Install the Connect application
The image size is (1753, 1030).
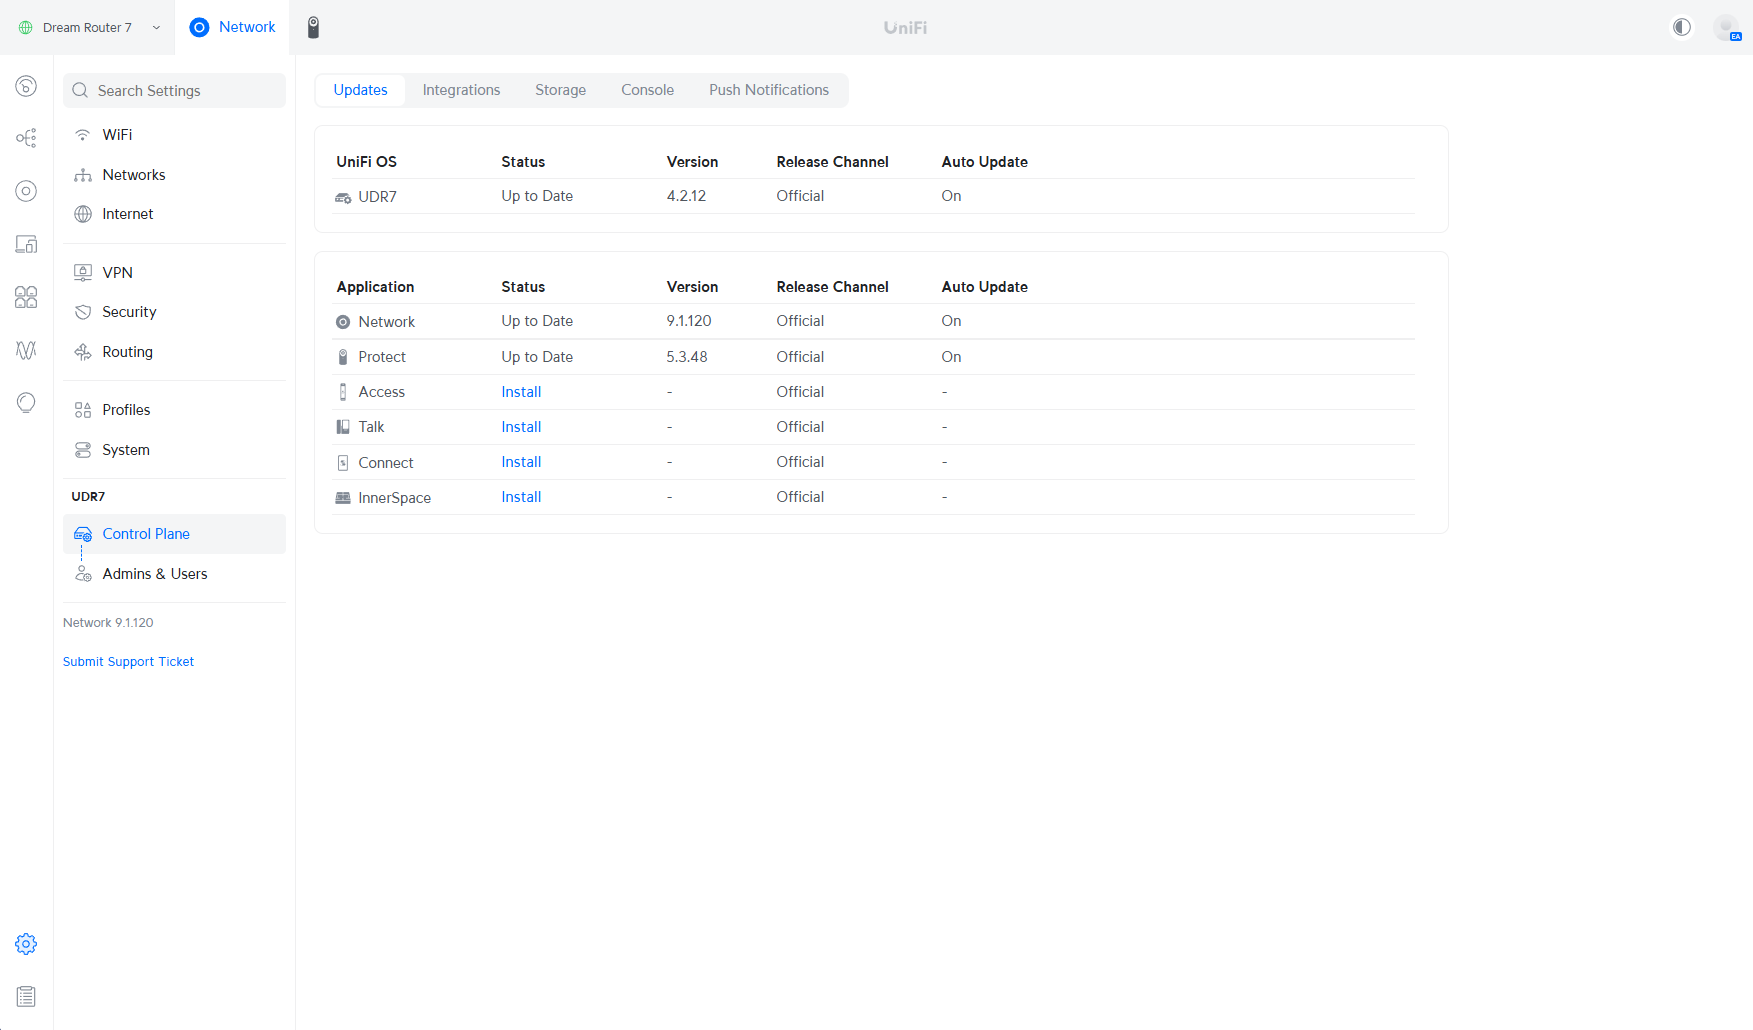tap(521, 462)
